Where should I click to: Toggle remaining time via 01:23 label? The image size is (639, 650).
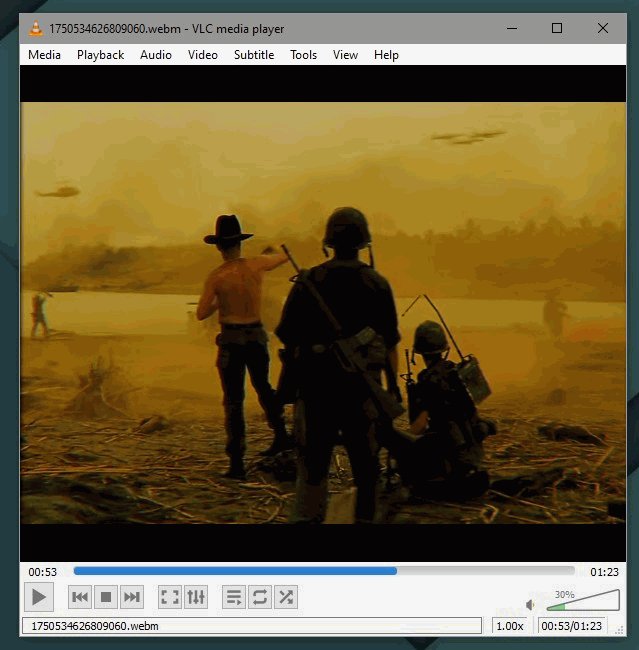(x=604, y=572)
